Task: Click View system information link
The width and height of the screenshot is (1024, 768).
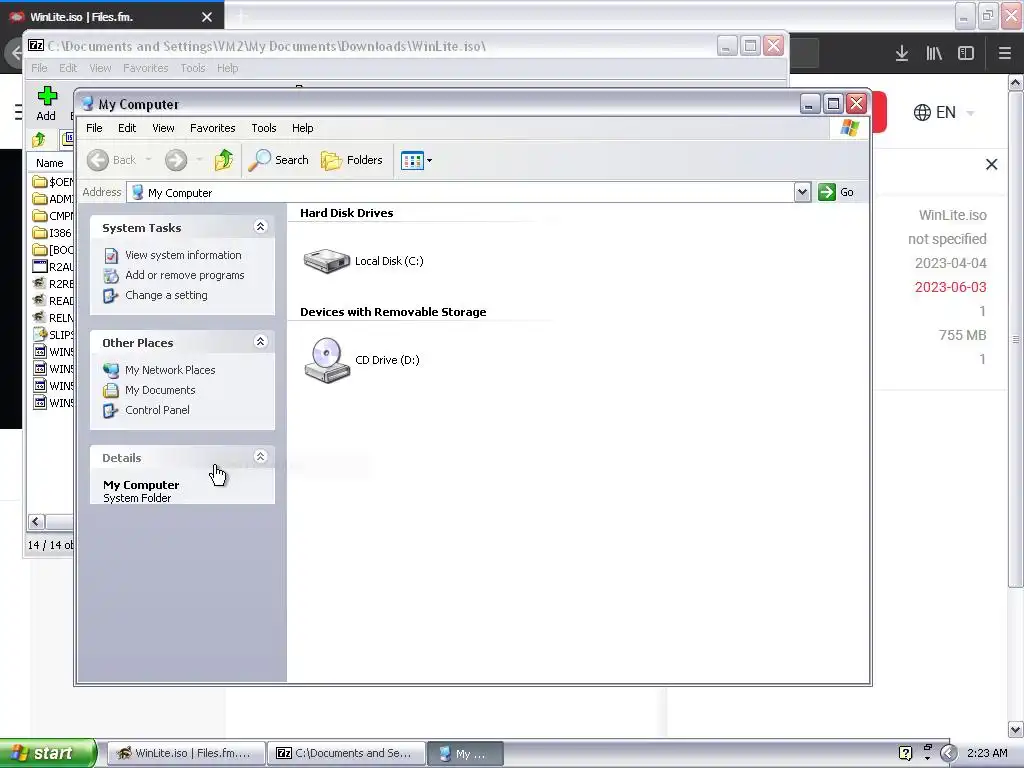Action: (183, 255)
